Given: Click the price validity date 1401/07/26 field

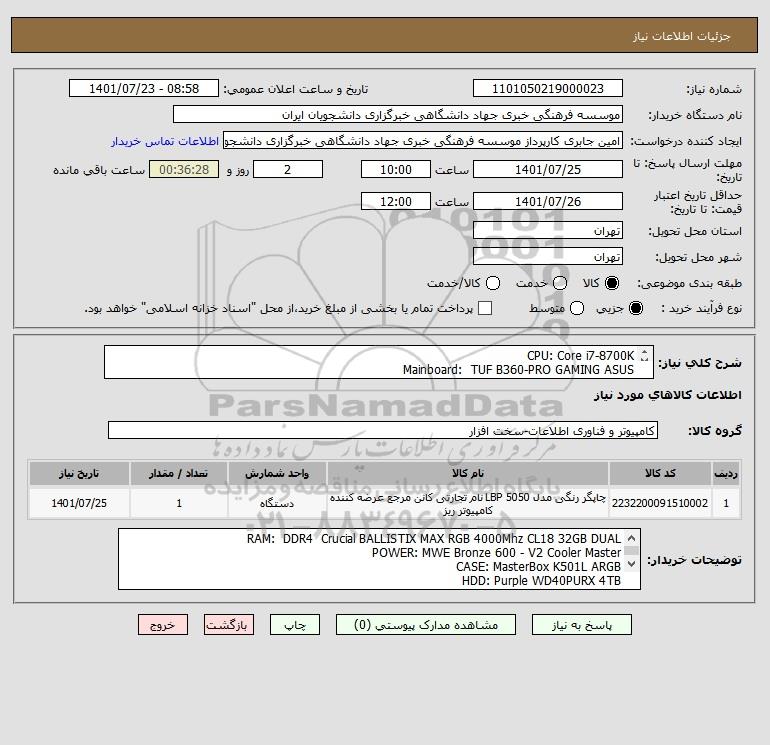Looking at the screenshot, I should tap(548, 201).
